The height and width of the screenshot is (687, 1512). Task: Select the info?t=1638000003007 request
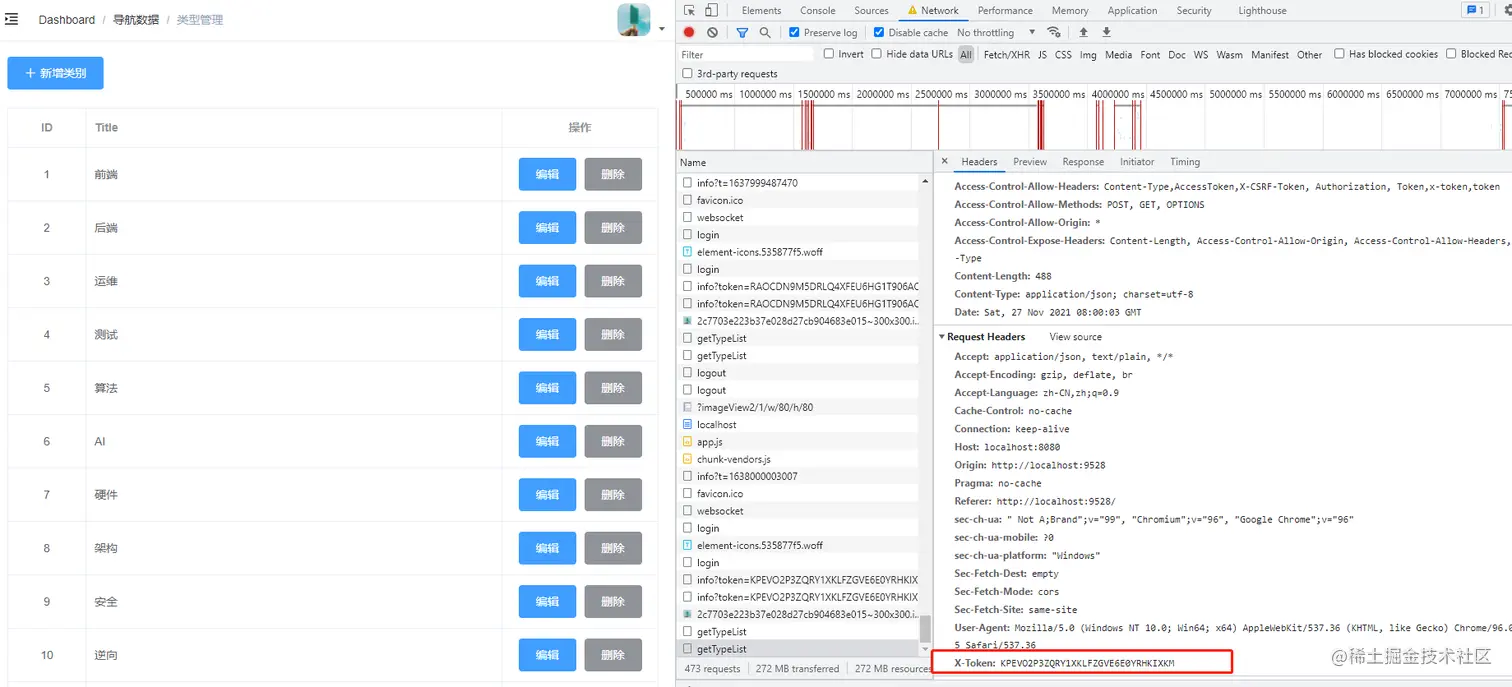[798, 476]
